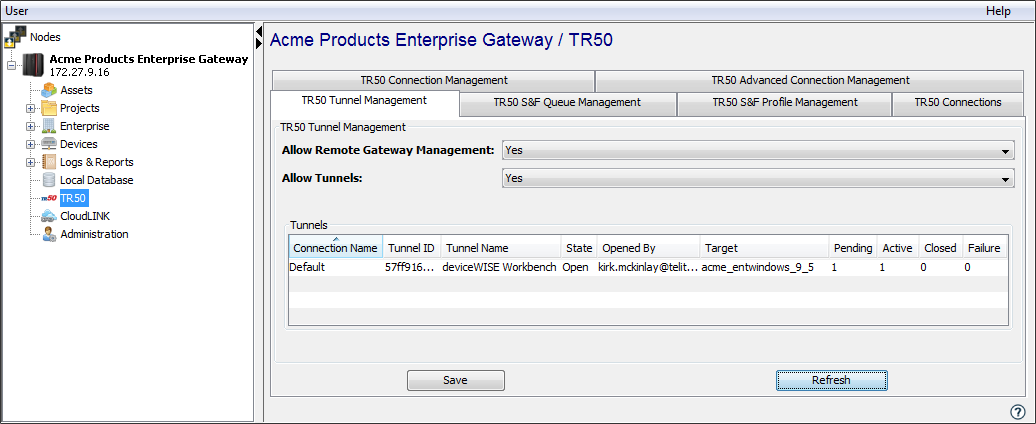Open Allow Remote Gateway Management dropdown
This screenshot has width=1036, height=424.
pyautogui.click(x=758, y=151)
